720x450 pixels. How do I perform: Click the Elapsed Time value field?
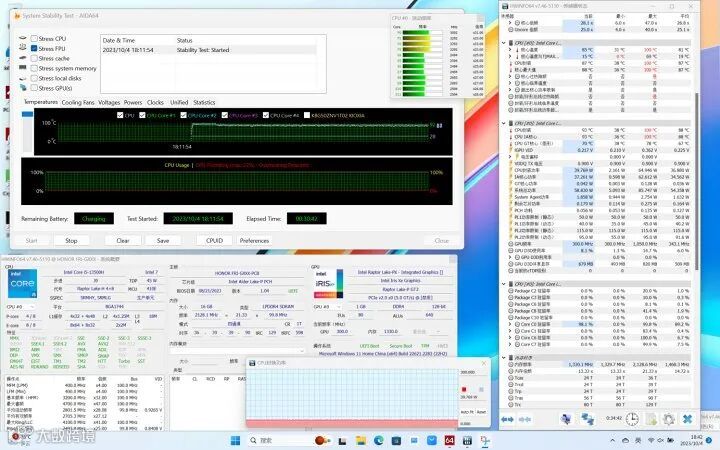click(306, 219)
